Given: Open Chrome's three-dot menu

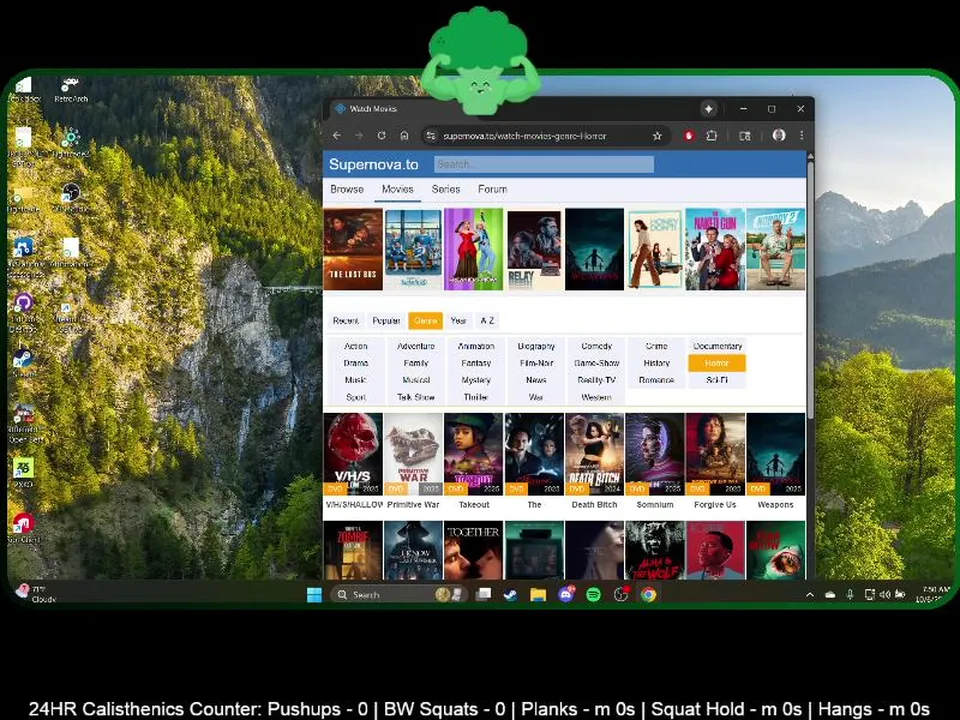Looking at the screenshot, I should (x=801, y=135).
